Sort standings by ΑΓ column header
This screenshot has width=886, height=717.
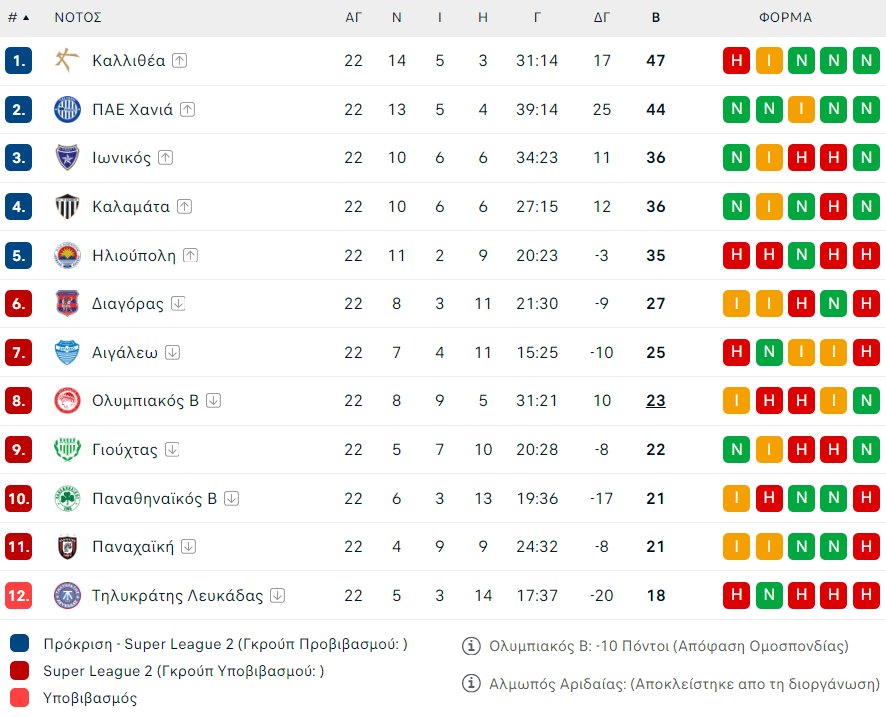[x=353, y=18]
